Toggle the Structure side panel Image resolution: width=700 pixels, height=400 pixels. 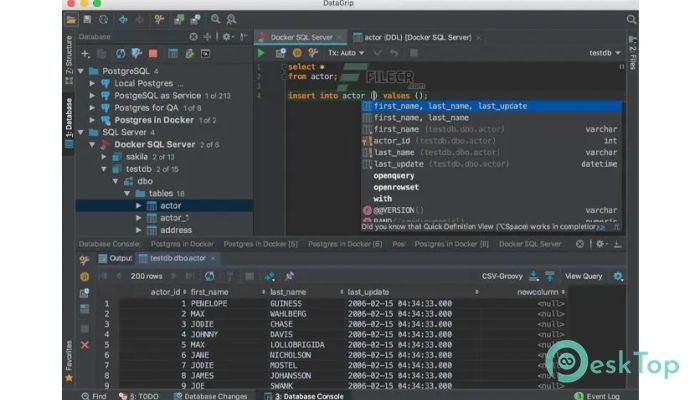(x=69, y=60)
